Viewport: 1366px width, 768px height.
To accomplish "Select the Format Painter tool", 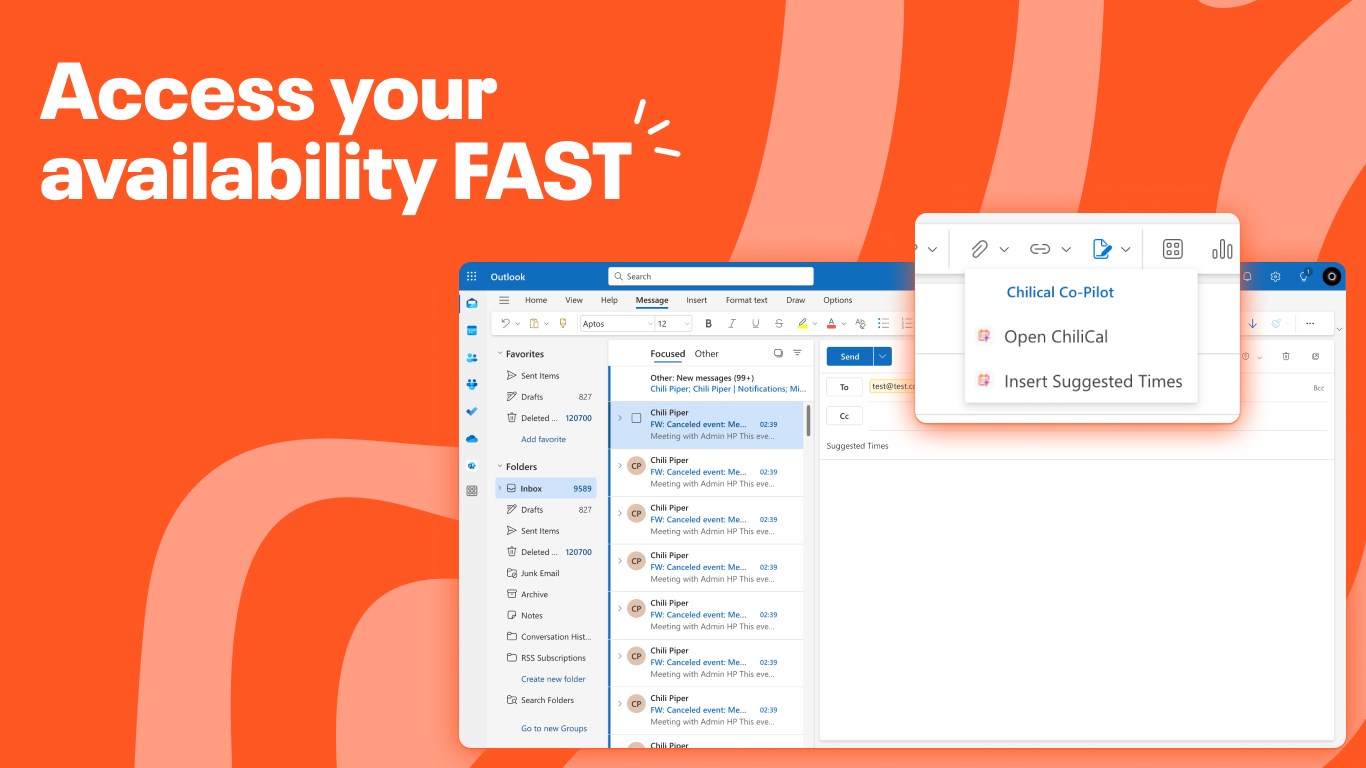I will click(x=562, y=323).
